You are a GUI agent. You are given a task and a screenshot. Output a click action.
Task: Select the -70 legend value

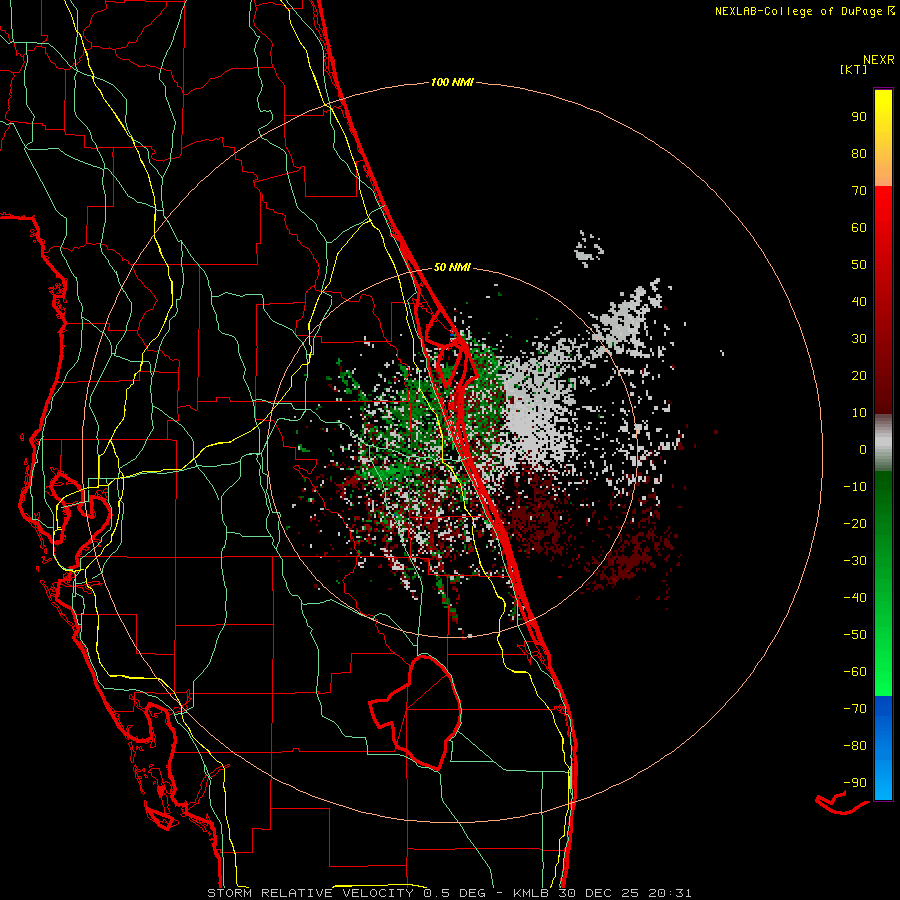point(855,709)
